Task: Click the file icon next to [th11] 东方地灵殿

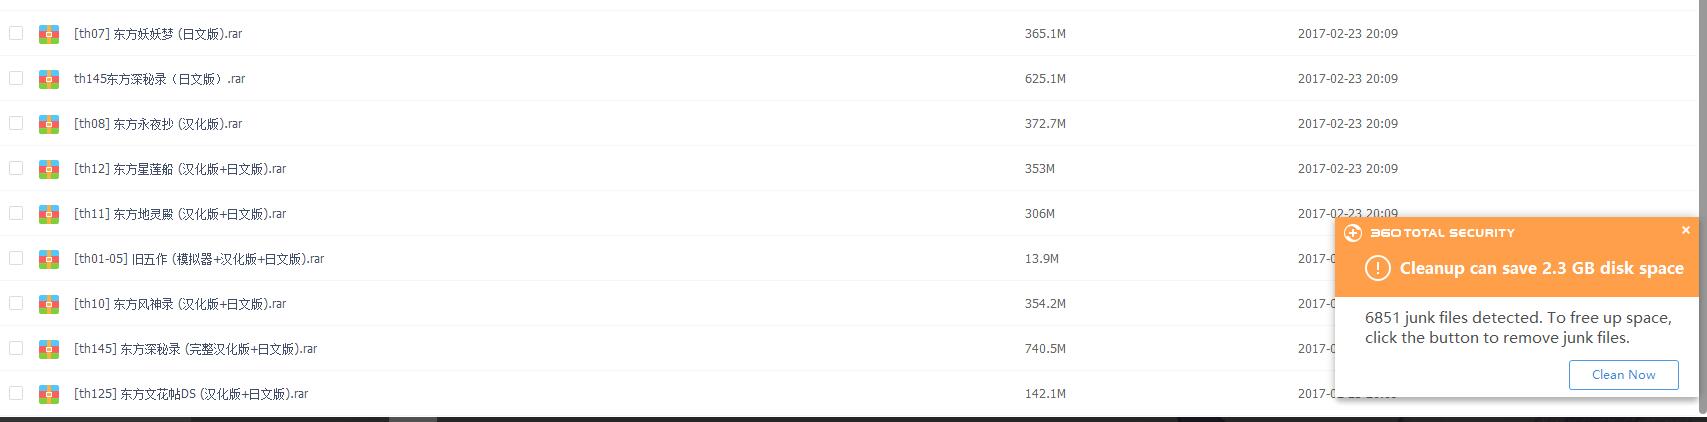Action: pyautogui.click(x=49, y=214)
